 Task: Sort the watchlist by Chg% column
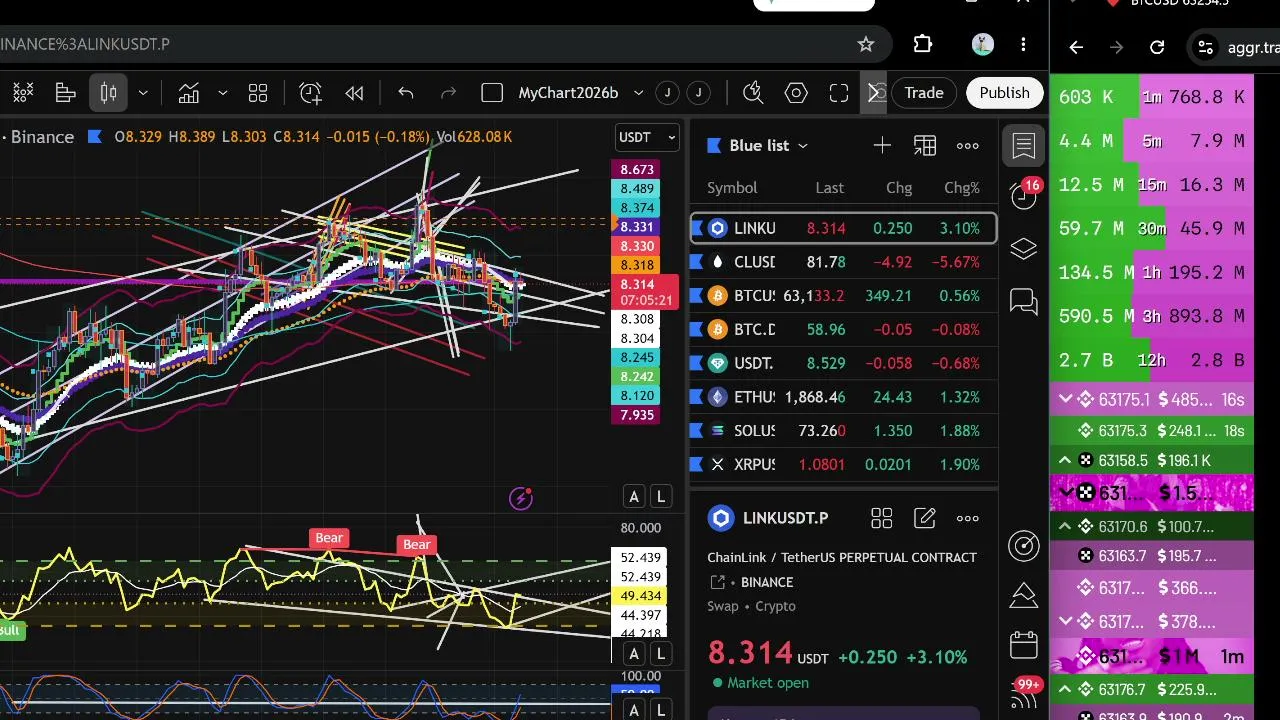[962, 188]
